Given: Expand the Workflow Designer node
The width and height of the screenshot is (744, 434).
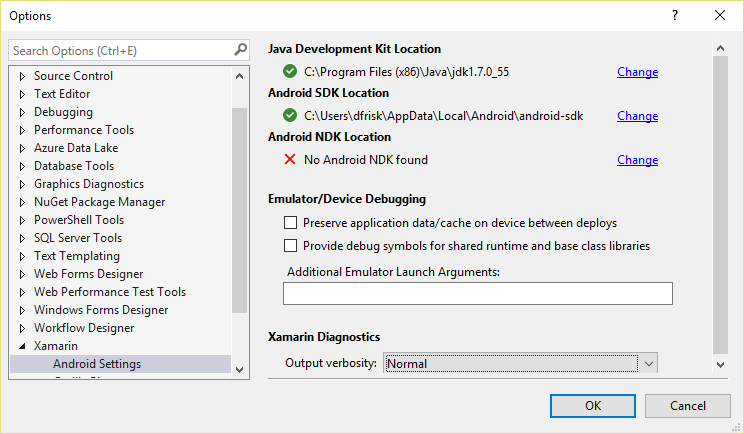Looking at the screenshot, I should click(22, 328).
